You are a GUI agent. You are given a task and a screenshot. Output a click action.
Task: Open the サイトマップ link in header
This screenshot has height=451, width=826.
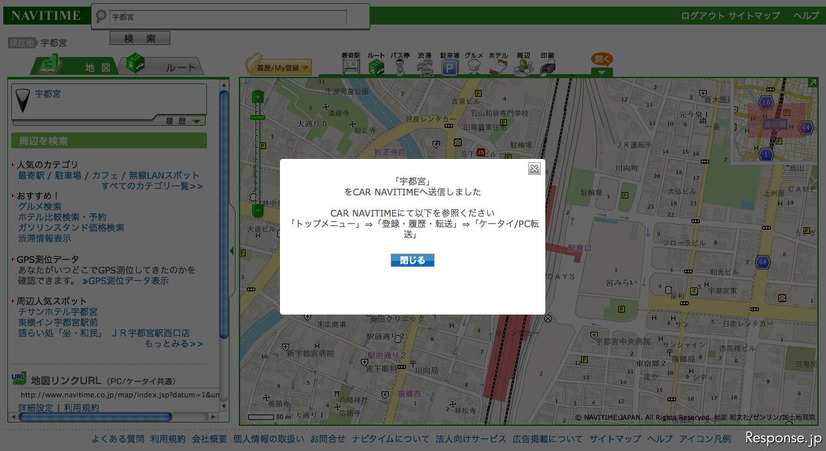[x=754, y=16]
